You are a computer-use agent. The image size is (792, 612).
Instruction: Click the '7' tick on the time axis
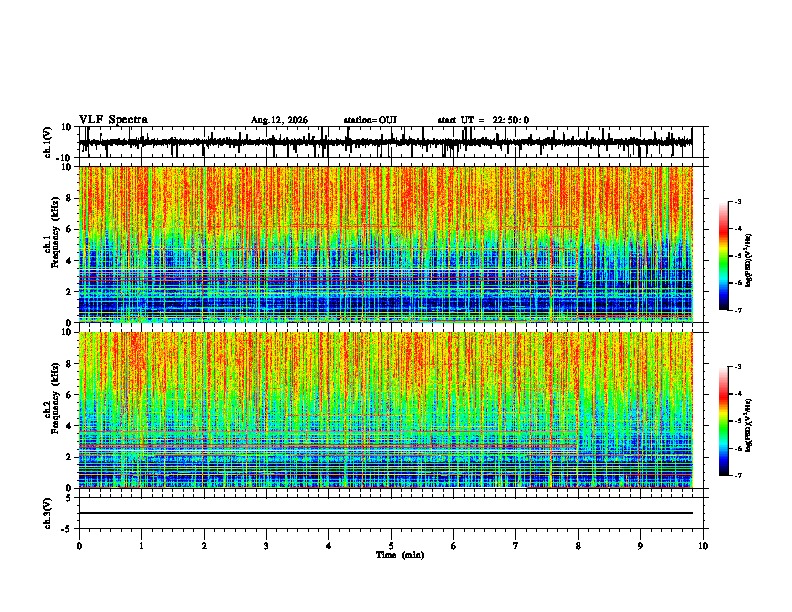click(516, 546)
